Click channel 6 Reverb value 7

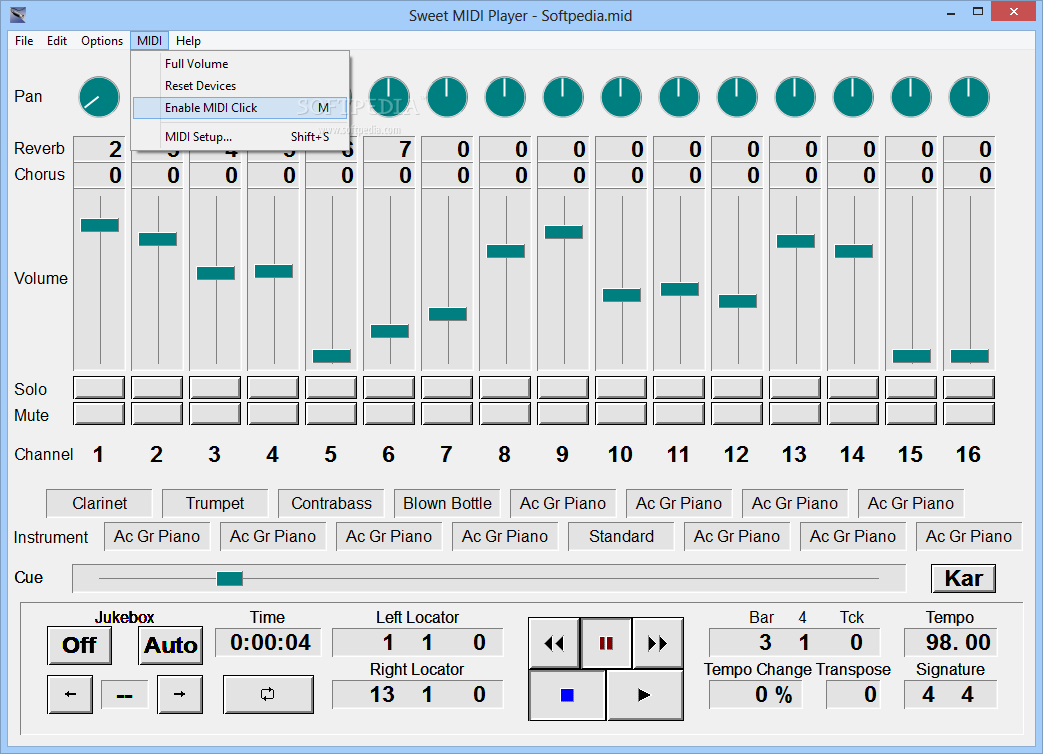pyautogui.click(x=389, y=149)
